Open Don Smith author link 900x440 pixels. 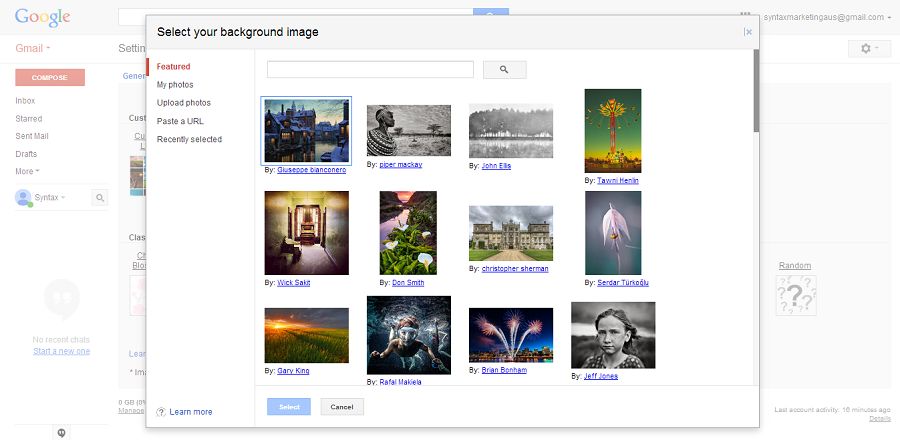click(x=408, y=283)
